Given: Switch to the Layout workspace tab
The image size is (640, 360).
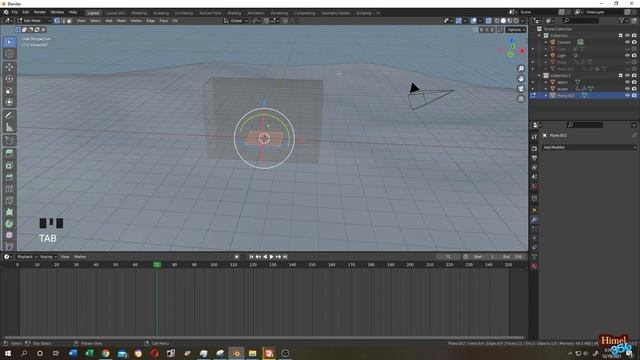Looking at the screenshot, I should point(93,13).
